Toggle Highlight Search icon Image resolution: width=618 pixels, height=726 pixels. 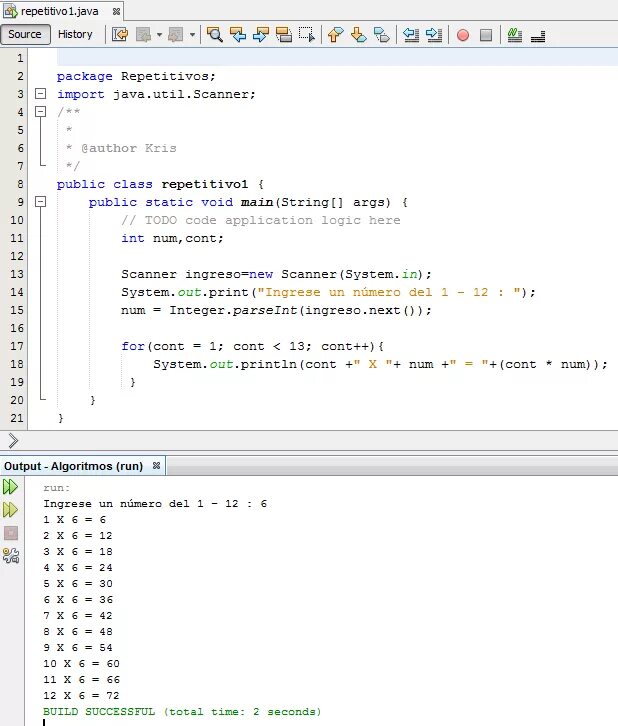point(283,35)
